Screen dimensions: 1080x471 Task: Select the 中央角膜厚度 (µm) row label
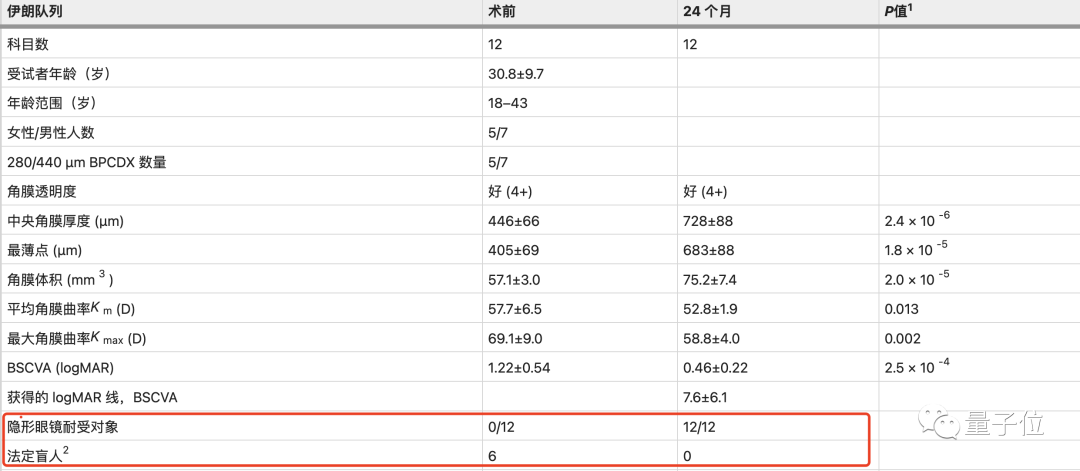click(x=65, y=221)
